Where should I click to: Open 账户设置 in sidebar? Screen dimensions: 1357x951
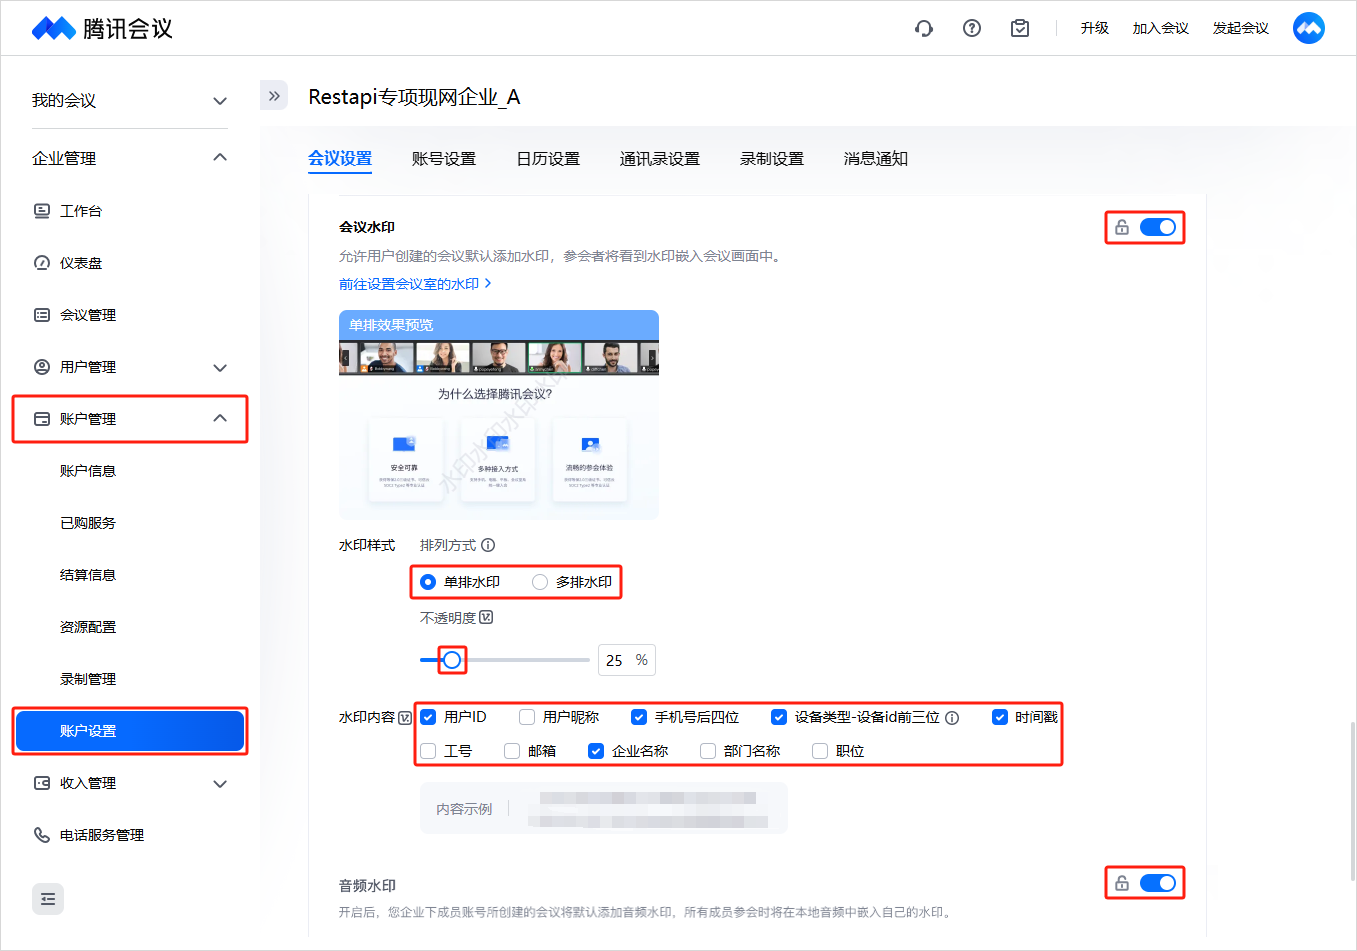click(130, 731)
